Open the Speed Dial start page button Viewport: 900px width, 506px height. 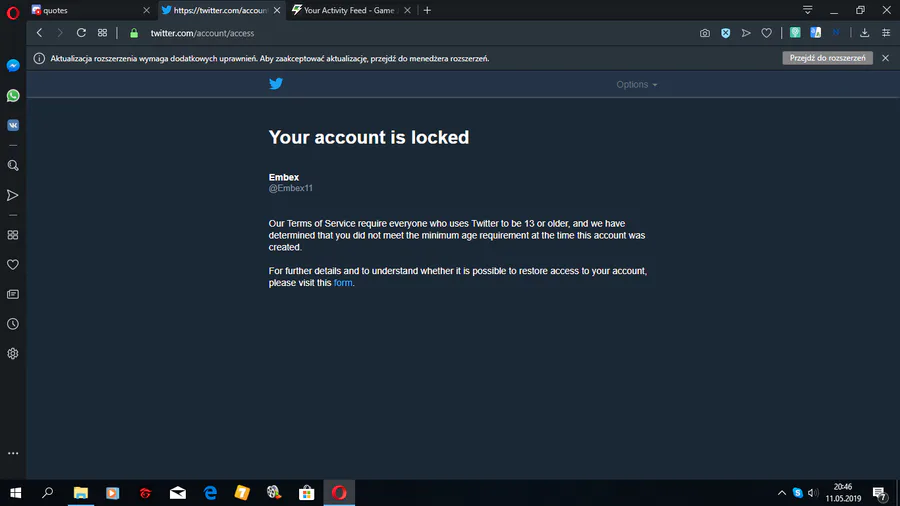coord(102,33)
